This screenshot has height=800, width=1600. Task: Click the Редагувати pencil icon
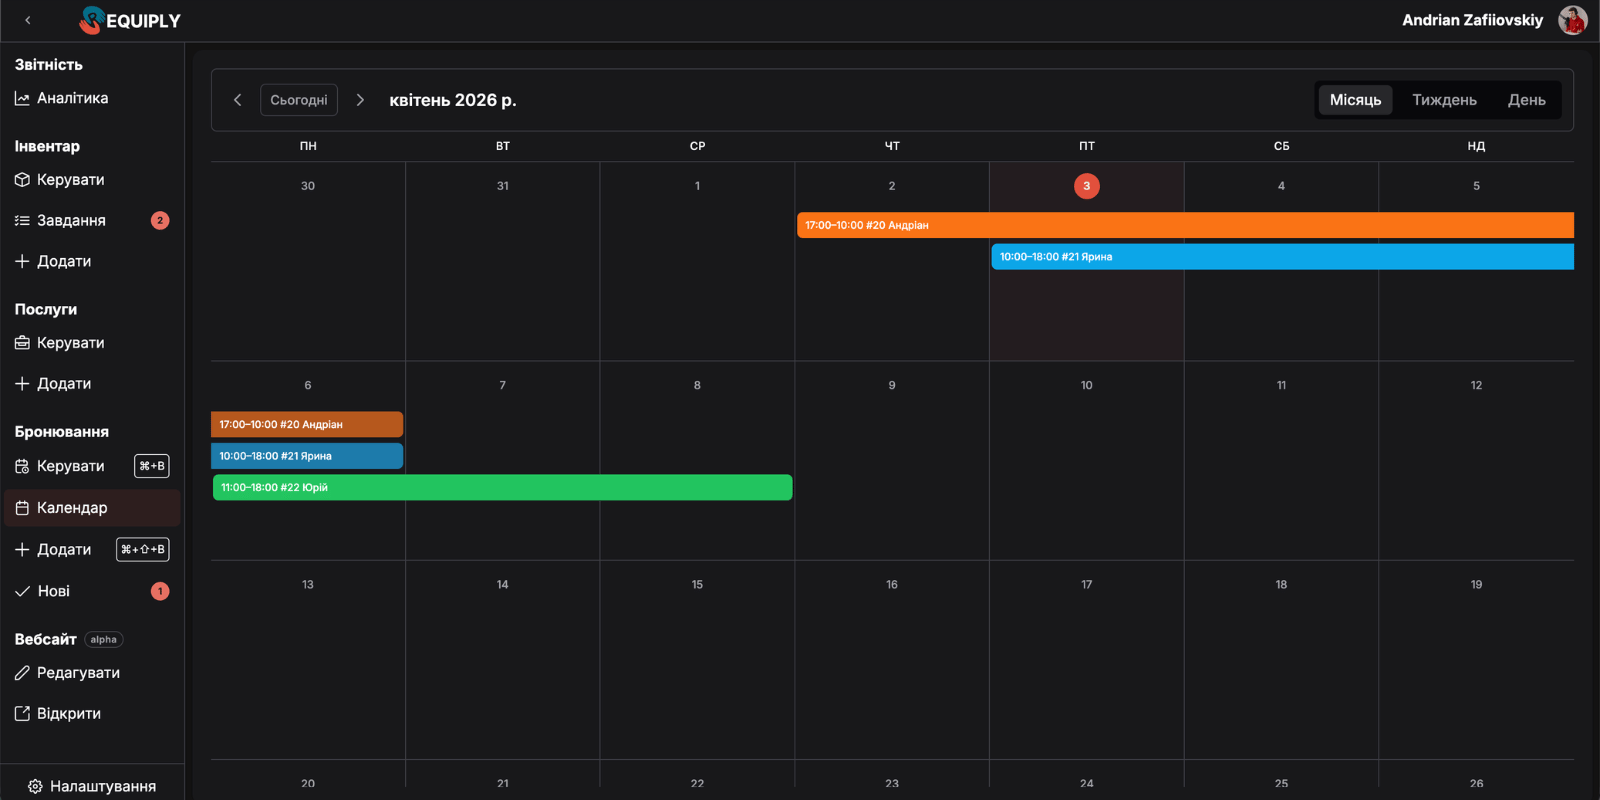pyautogui.click(x=22, y=673)
